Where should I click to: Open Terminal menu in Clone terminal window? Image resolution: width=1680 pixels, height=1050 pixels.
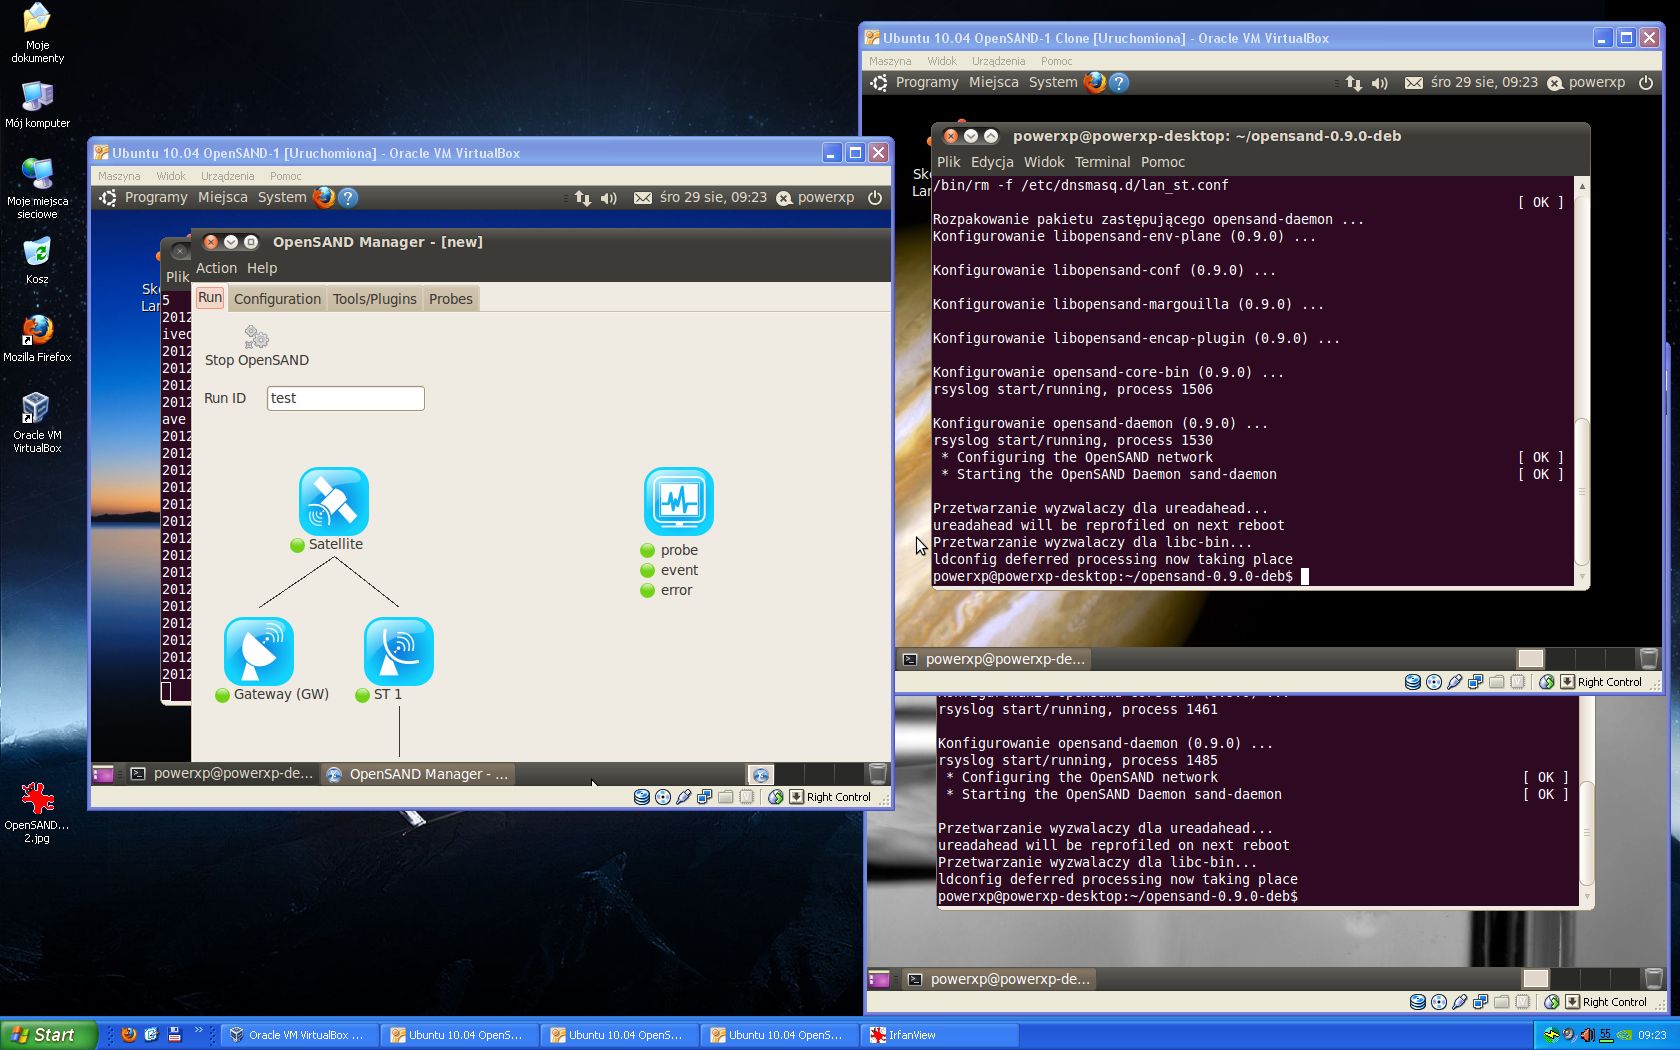click(x=1102, y=162)
